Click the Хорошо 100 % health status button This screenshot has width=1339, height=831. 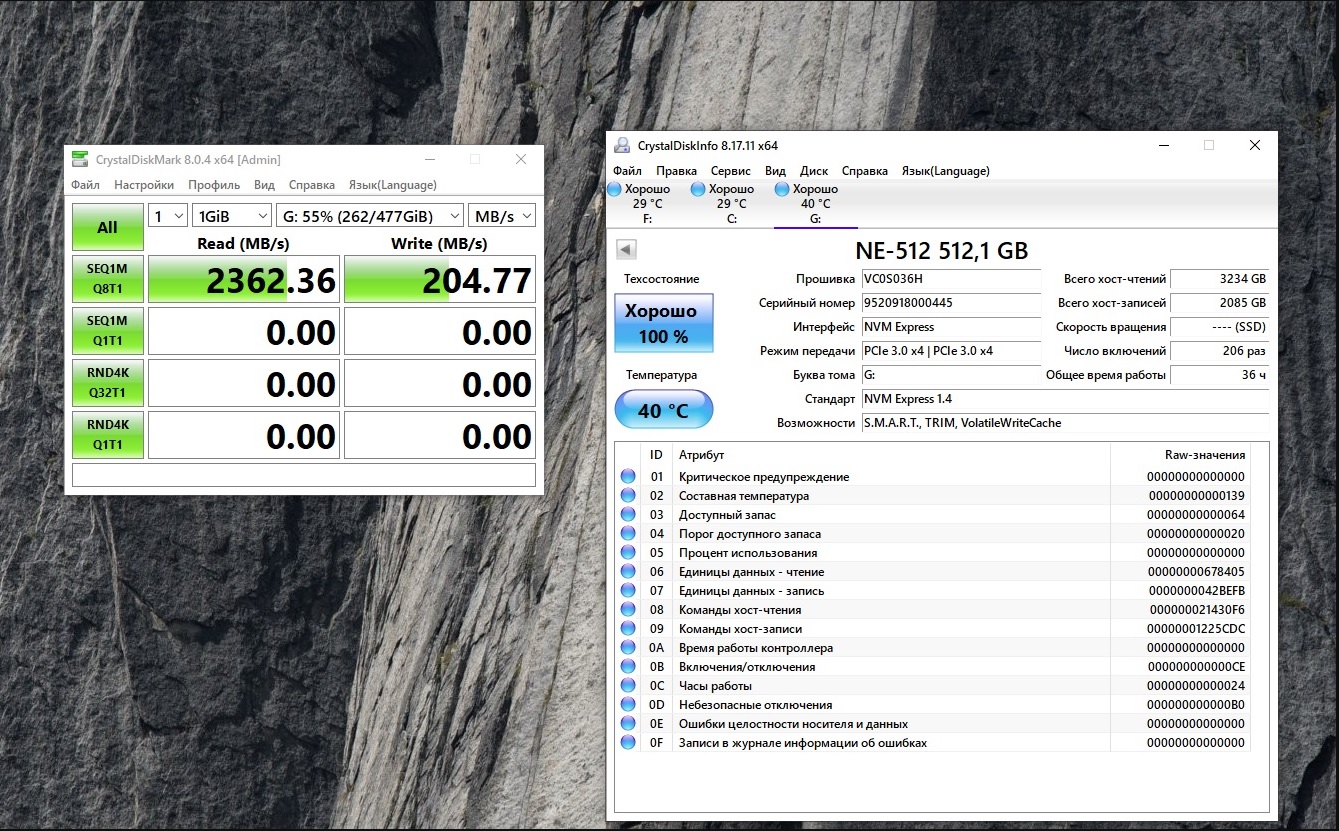click(x=664, y=323)
